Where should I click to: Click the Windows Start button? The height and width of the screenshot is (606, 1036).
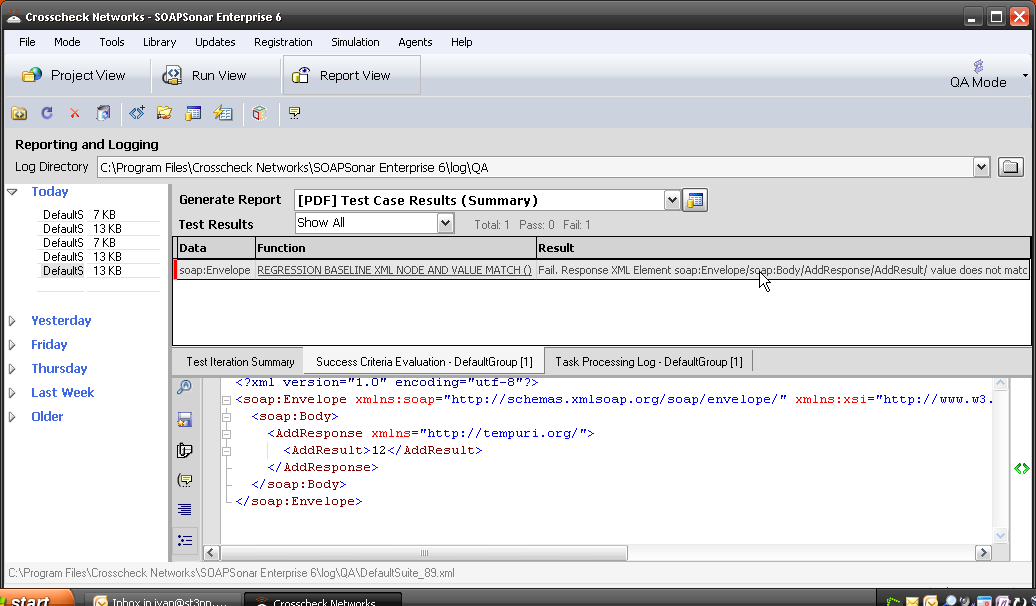coord(36,599)
